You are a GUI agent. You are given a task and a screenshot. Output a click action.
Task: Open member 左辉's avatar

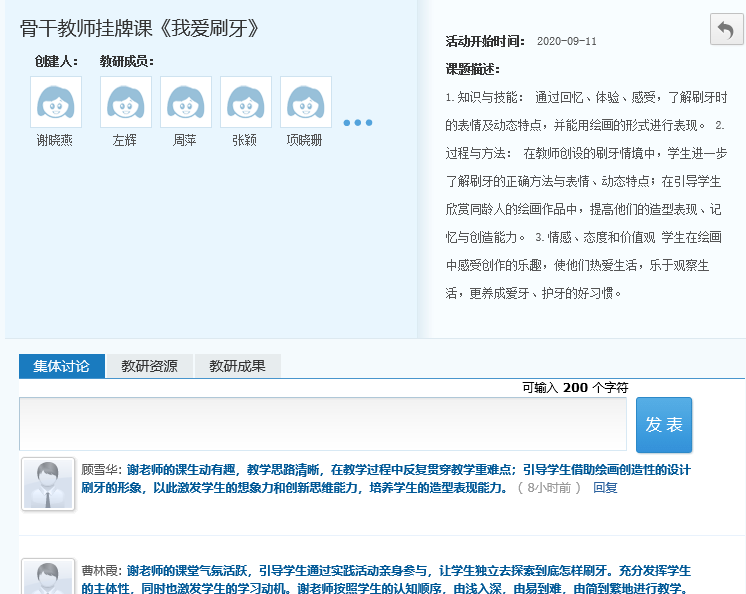click(x=126, y=102)
